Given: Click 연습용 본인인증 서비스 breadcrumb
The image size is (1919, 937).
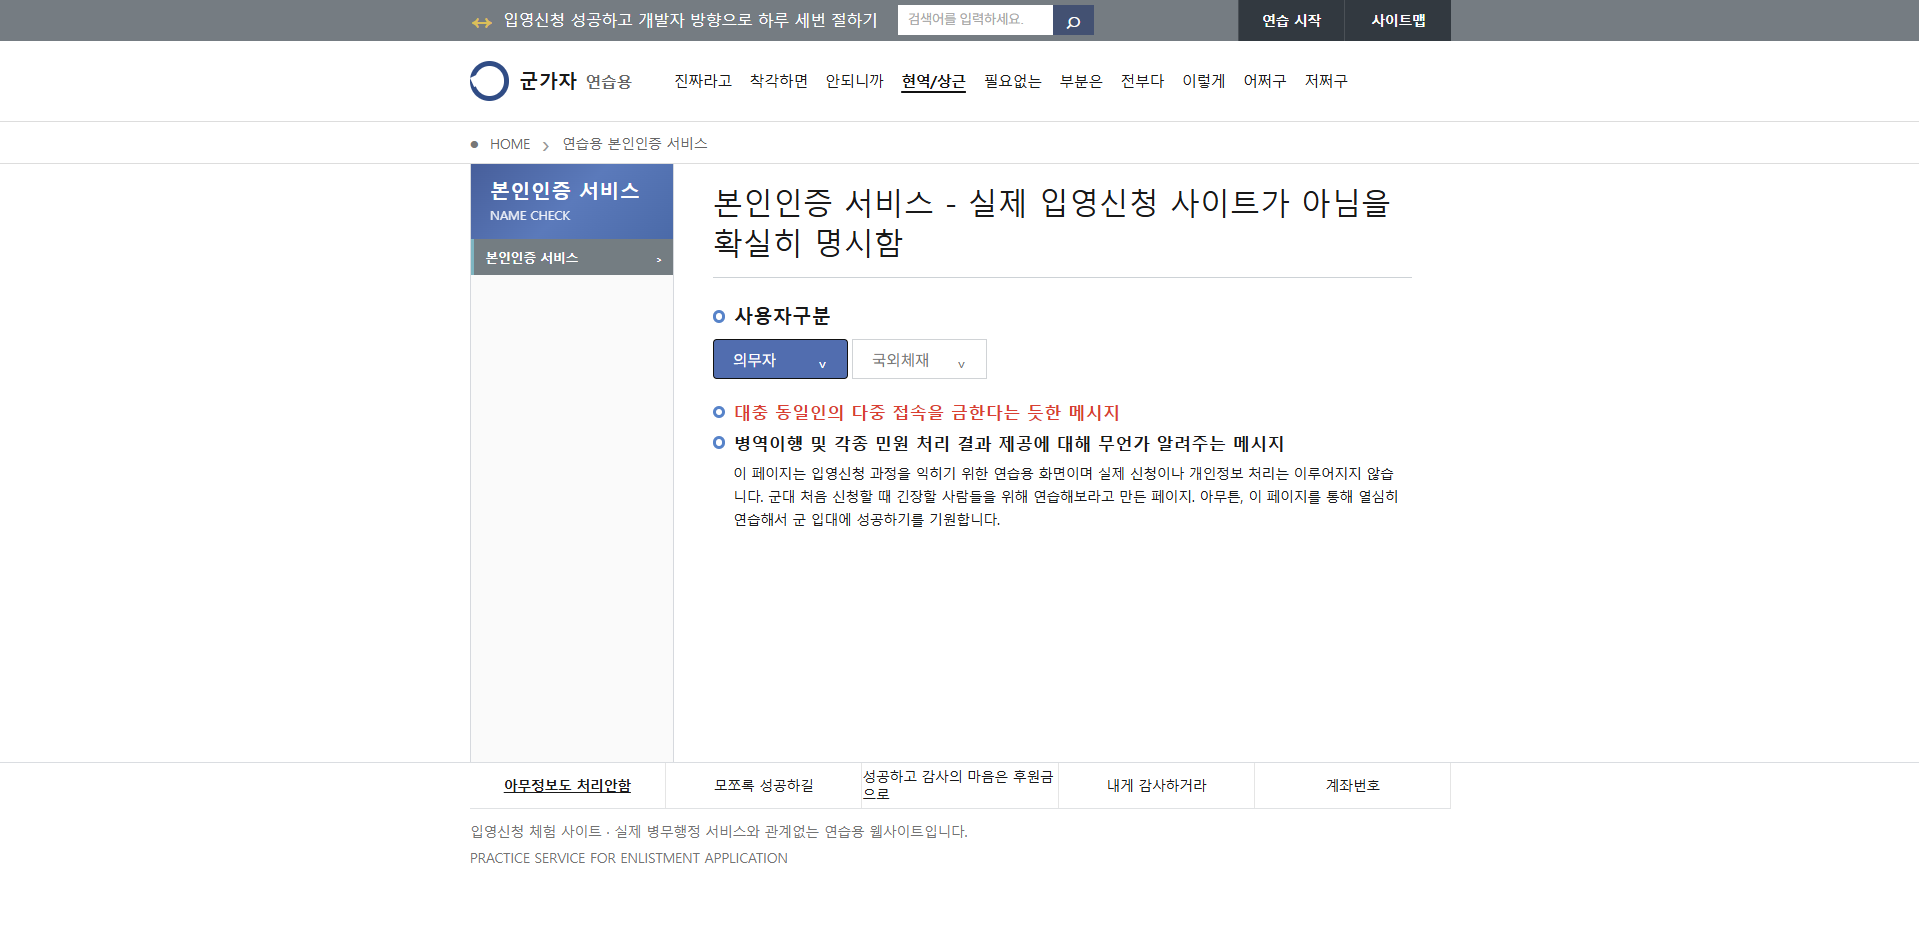Looking at the screenshot, I should (x=635, y=144).
